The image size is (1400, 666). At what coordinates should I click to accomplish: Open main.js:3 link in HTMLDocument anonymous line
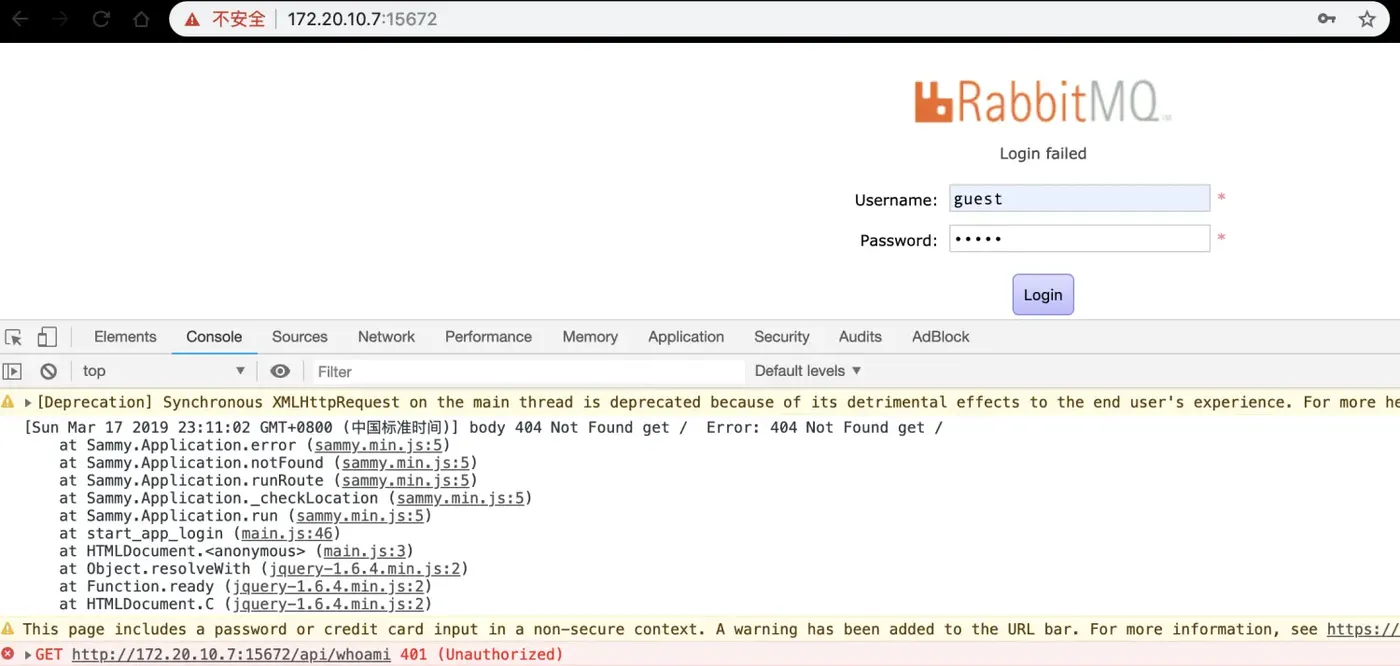(364, 551)
